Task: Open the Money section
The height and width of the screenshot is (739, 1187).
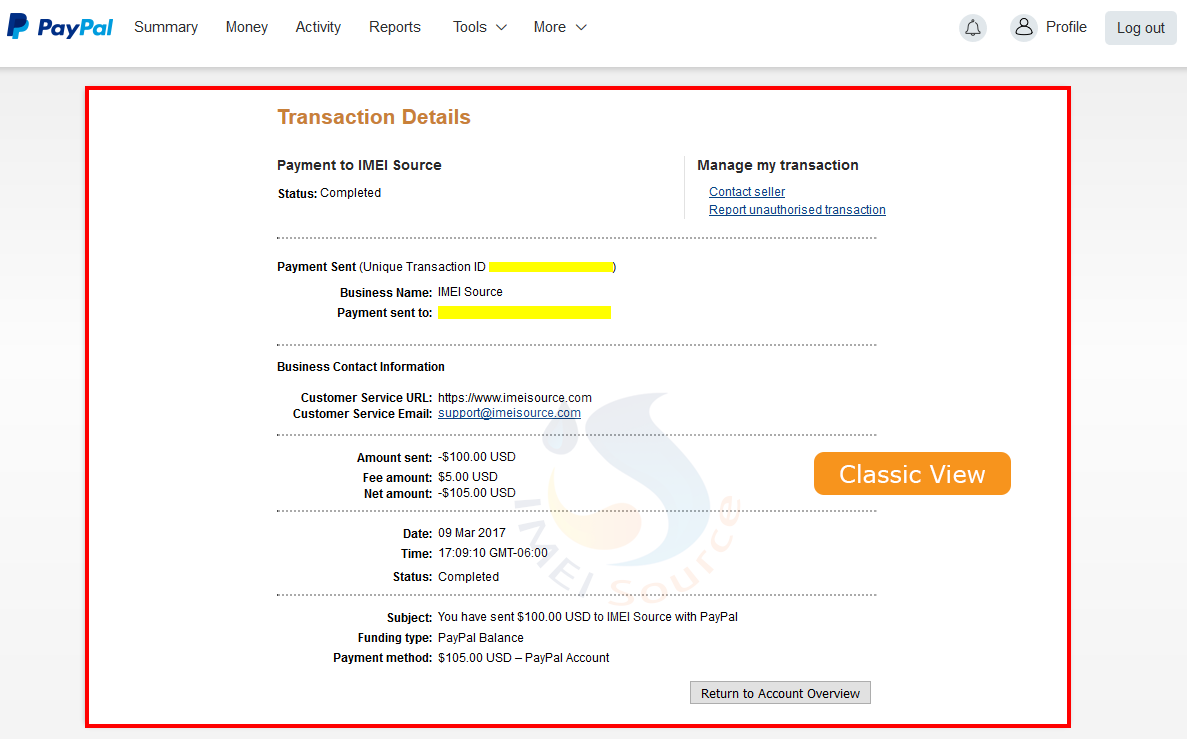Action: point(247,27)
